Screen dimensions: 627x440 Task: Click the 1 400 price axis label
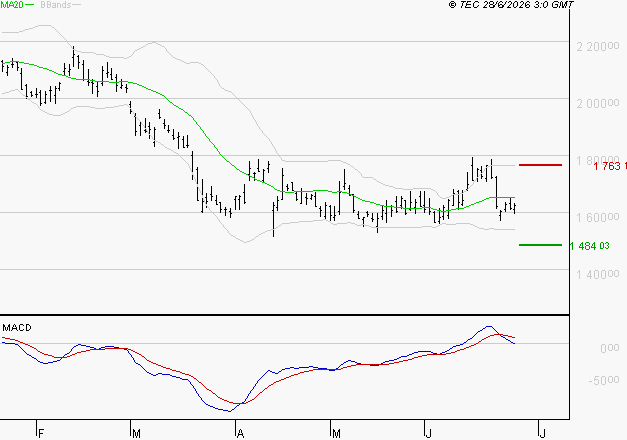[x=598, y=274]
